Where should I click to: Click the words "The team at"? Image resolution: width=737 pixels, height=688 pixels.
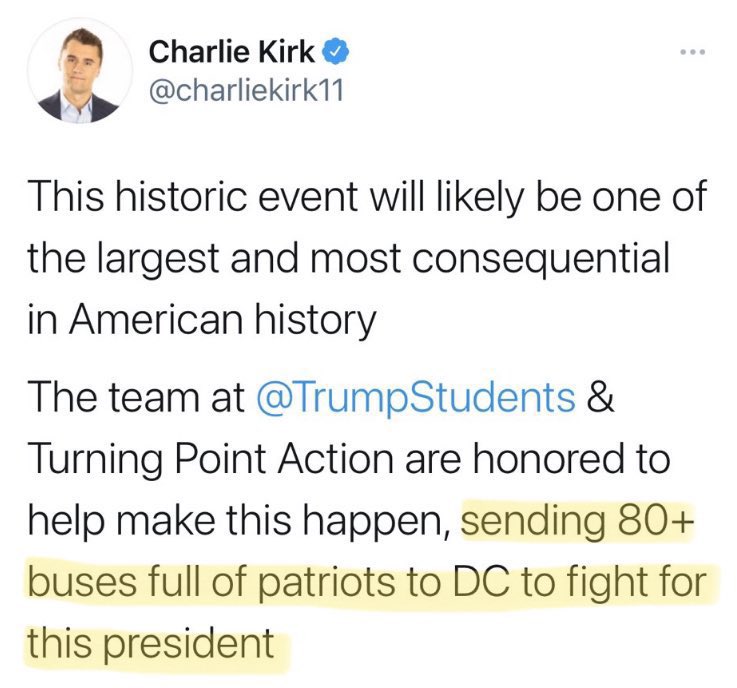click(x=137, y=399)
